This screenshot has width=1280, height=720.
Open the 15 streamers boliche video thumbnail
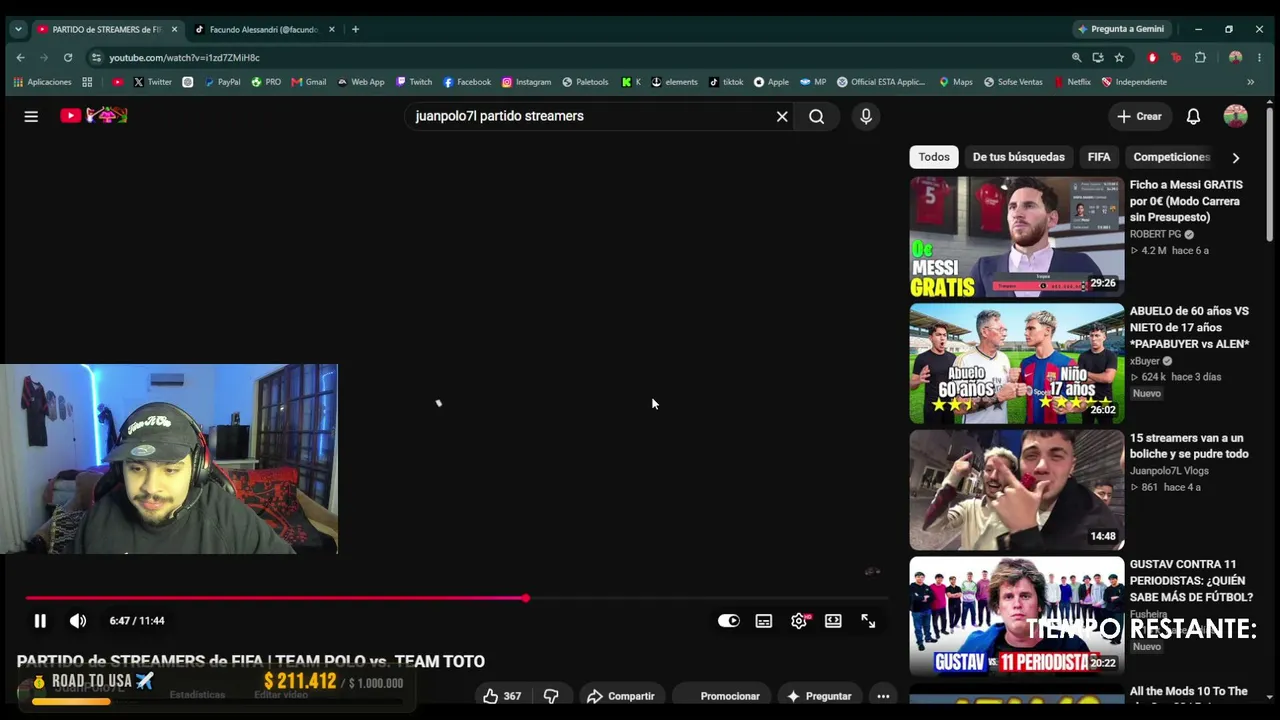pos(1017,490)
